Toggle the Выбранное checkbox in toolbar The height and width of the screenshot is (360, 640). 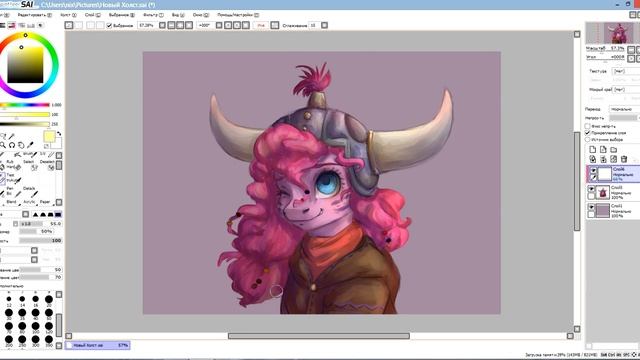coord(109,25)
